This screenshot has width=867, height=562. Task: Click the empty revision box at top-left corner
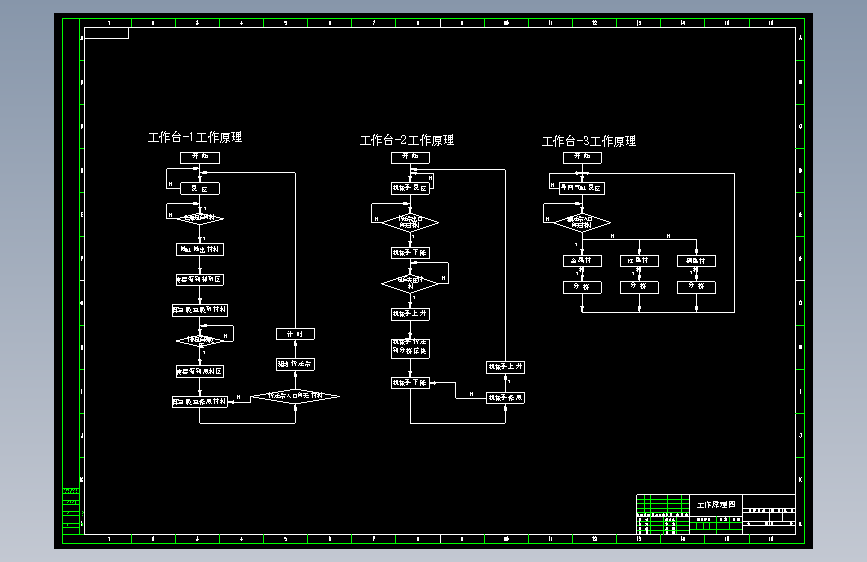tap(107, 33)
